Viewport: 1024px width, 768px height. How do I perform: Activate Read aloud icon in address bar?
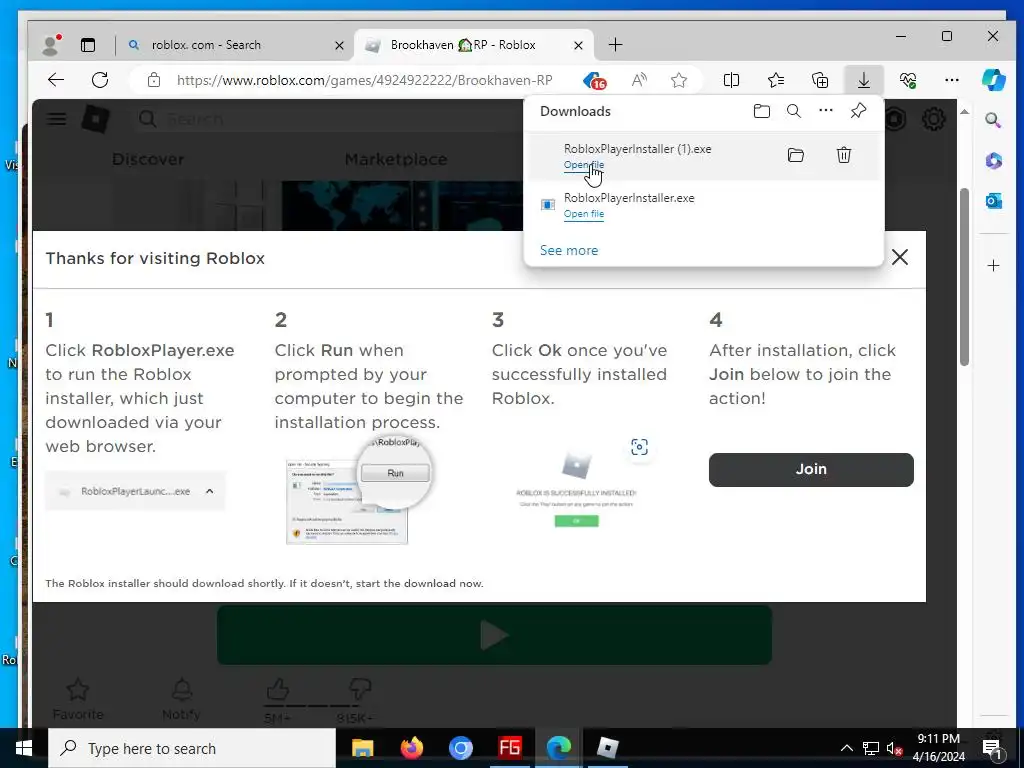click(x=639, y=80)
